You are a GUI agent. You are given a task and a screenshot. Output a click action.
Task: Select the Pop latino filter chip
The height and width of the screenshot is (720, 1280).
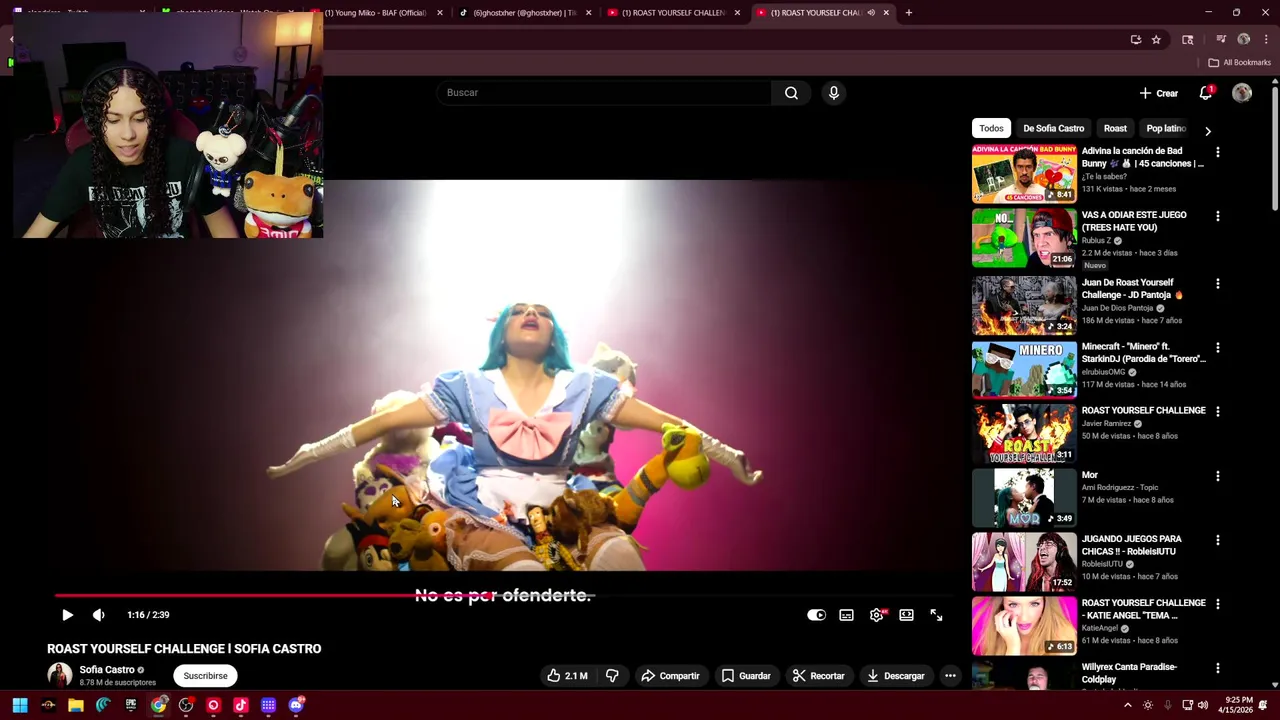tap(1165, 128)
